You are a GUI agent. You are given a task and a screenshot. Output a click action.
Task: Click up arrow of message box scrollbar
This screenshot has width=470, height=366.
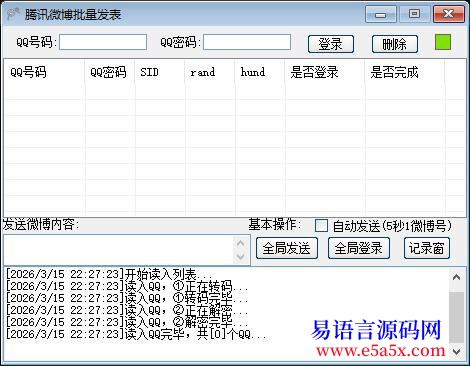[241, 243]
